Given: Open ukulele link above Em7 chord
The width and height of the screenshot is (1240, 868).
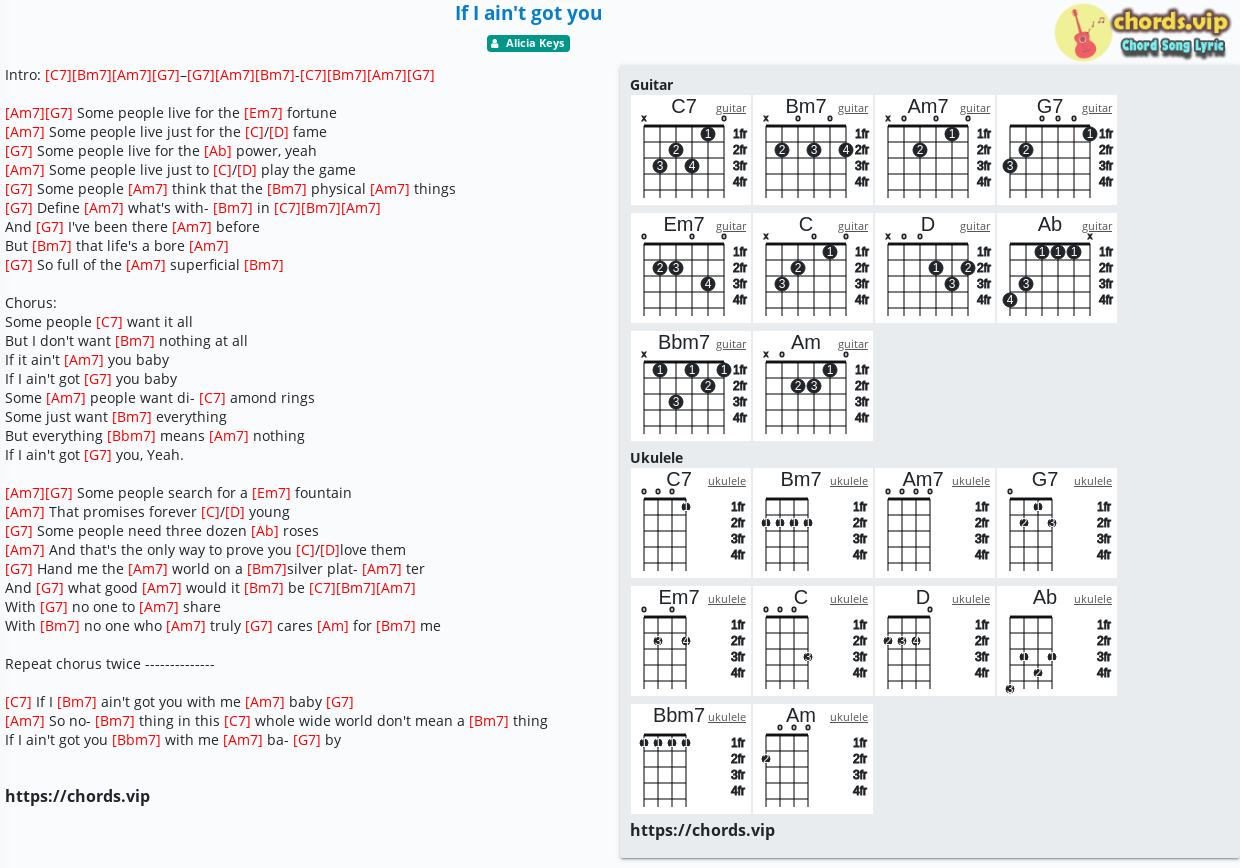Looking at the screenshot, I should [727, 599].
